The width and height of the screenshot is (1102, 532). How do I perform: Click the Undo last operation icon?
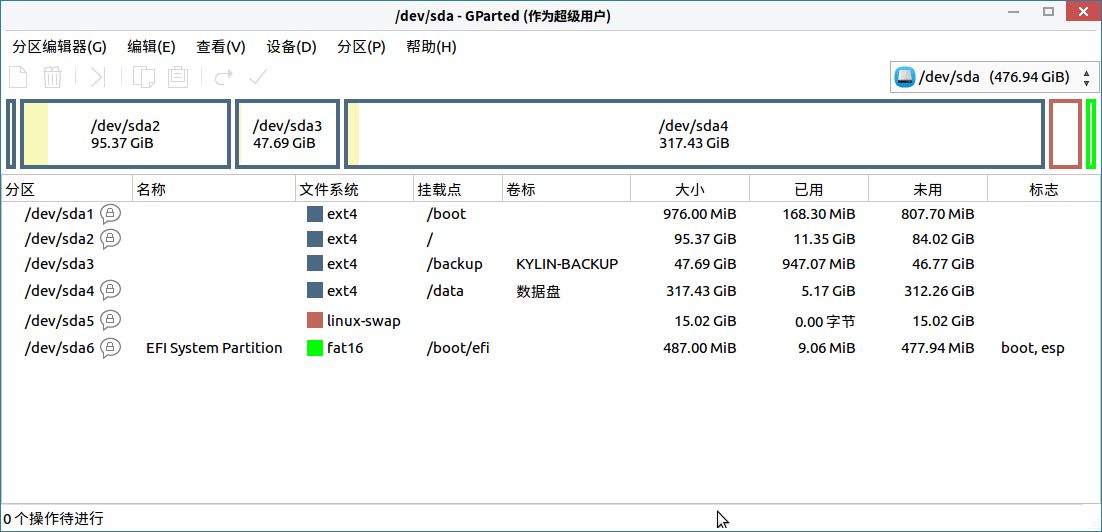(223, 77)
